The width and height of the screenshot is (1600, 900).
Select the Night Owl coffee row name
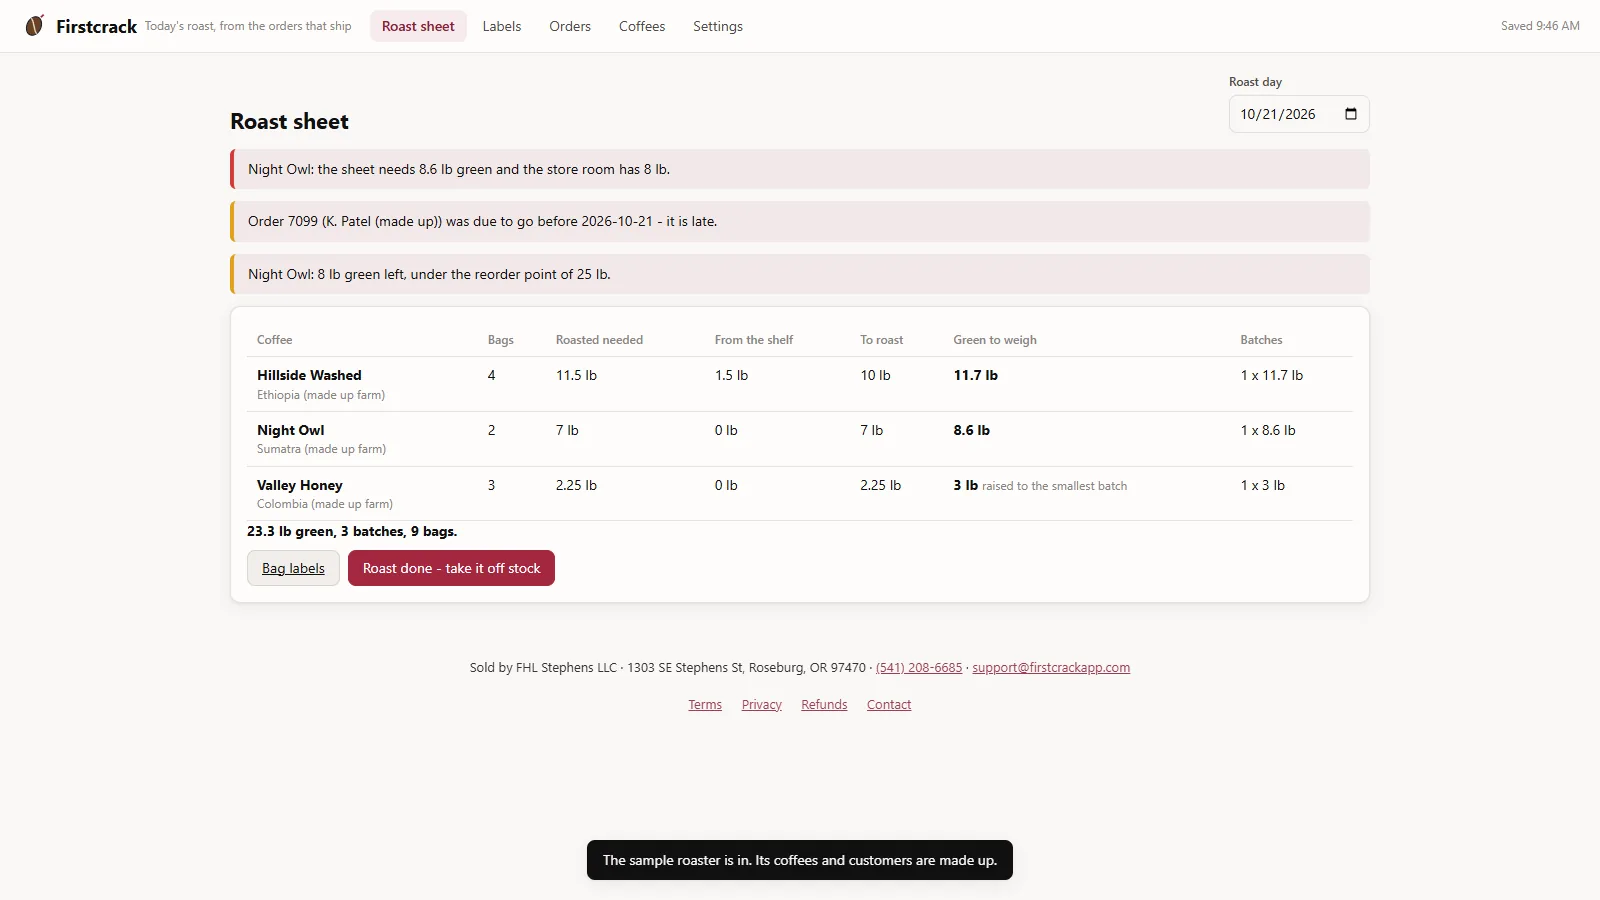tap(291, 430)
